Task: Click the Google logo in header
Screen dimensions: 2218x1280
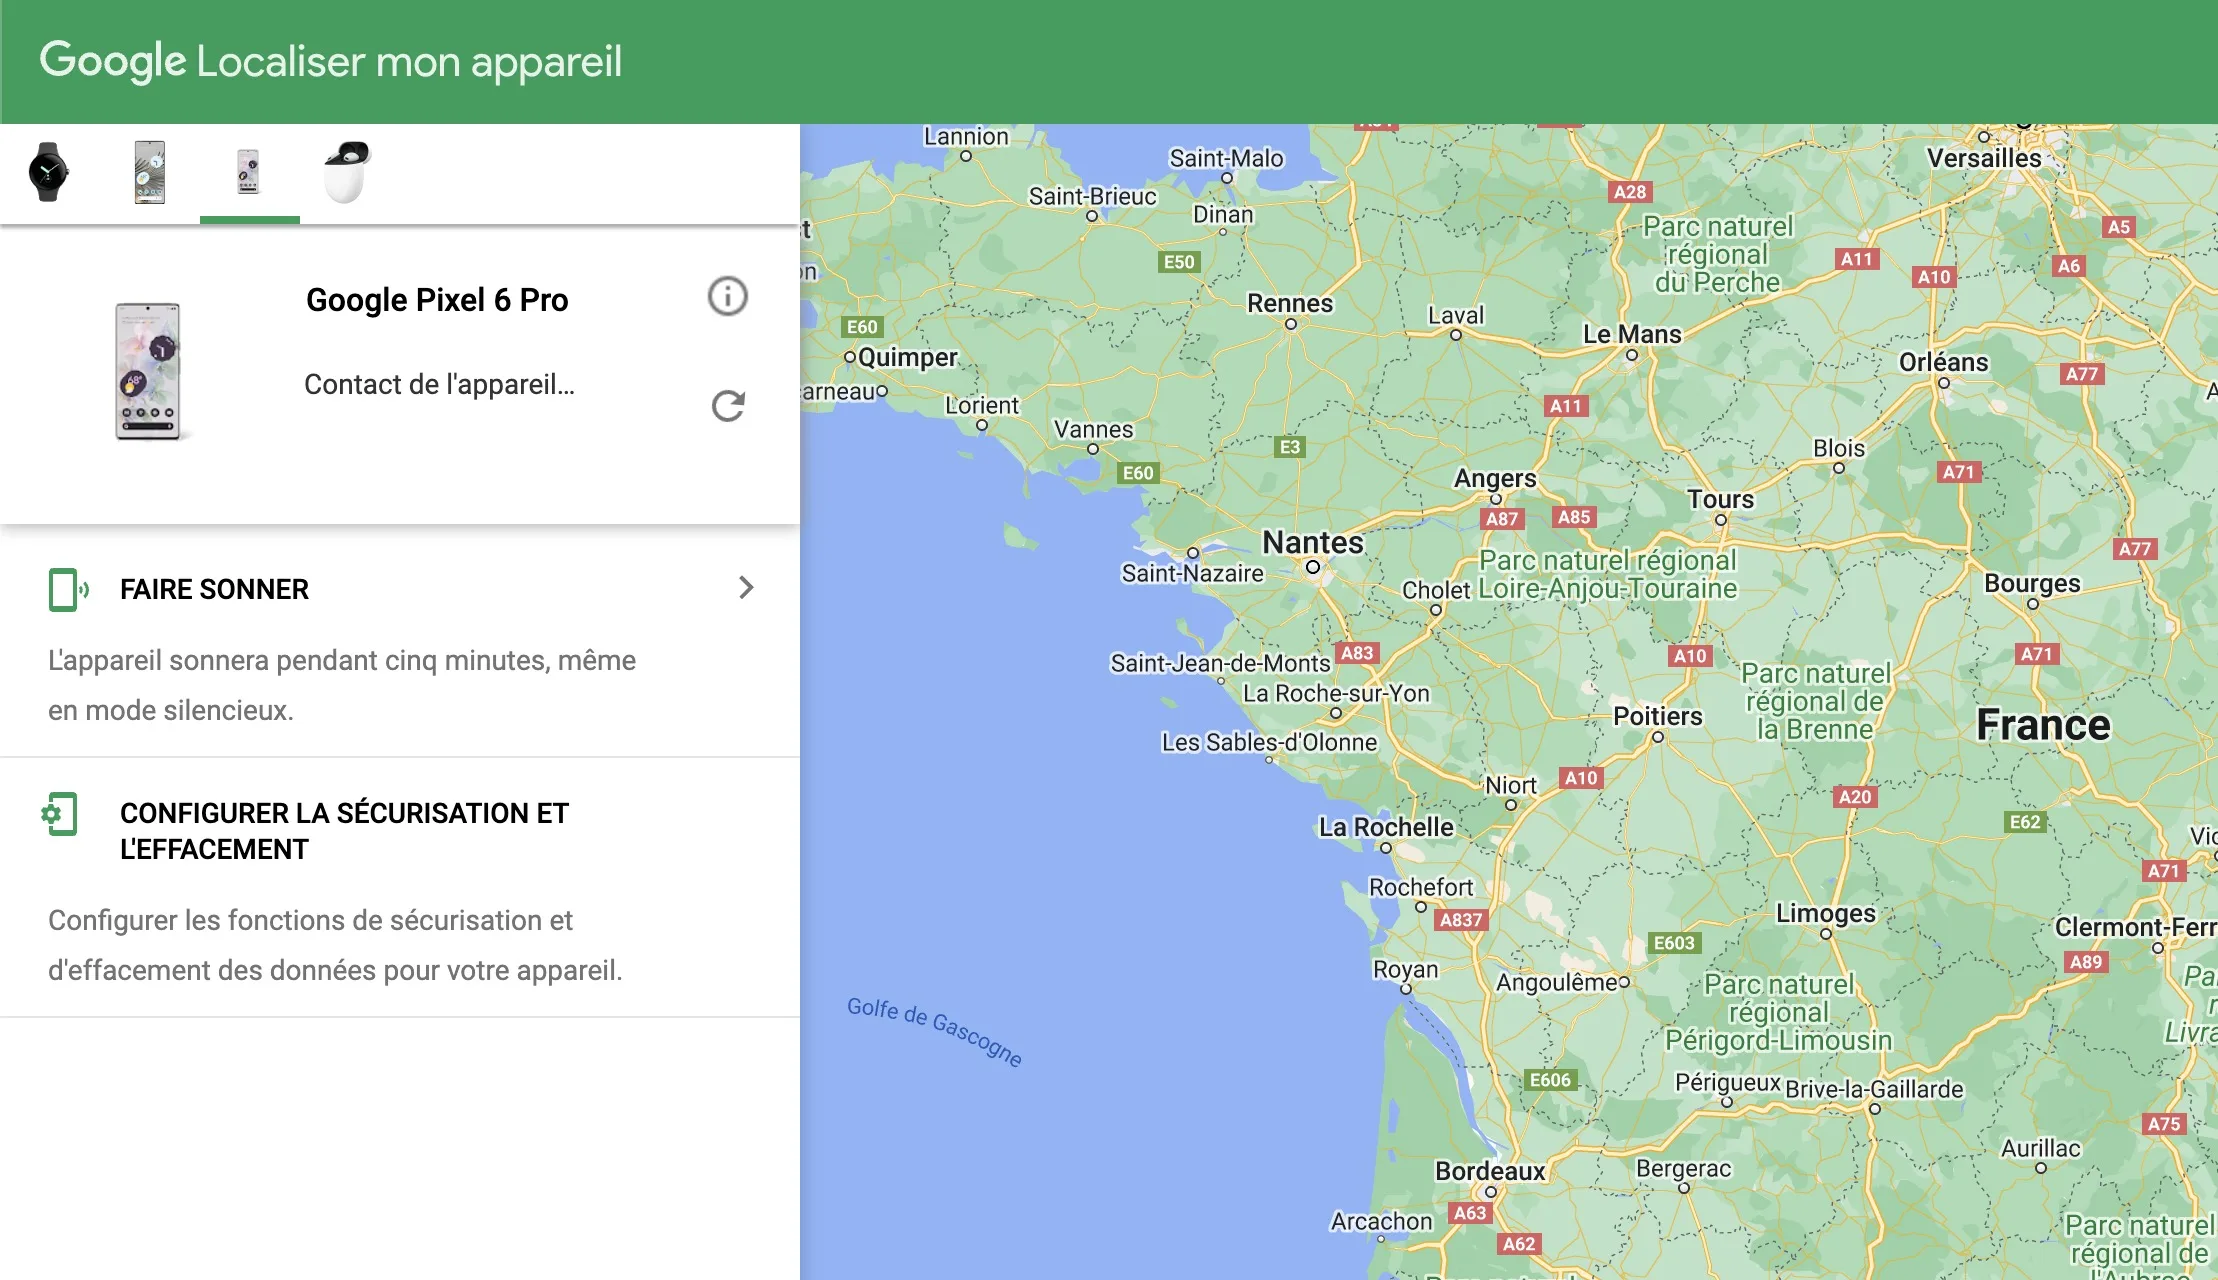Action: pyautogui.click(x=113, y=61)
